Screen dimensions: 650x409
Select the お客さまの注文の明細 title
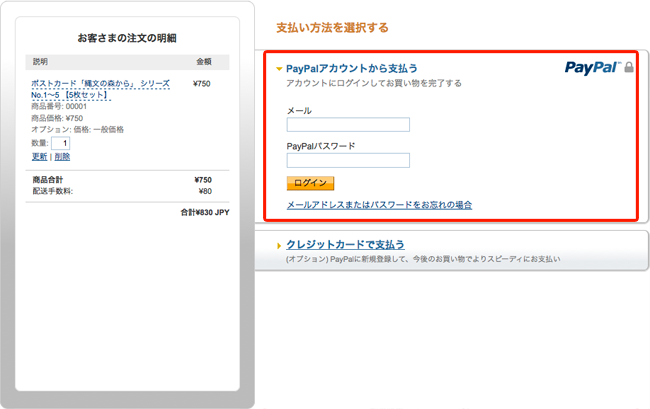(x=127, y=38)
